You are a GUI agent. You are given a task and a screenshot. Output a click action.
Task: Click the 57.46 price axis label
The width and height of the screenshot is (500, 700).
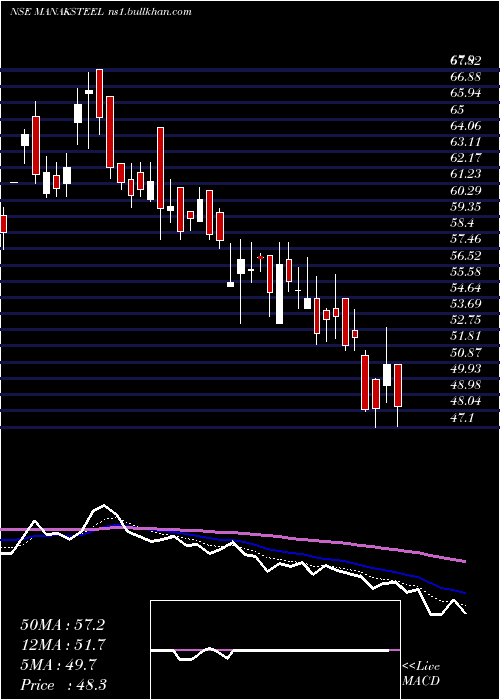coord(466,239)
